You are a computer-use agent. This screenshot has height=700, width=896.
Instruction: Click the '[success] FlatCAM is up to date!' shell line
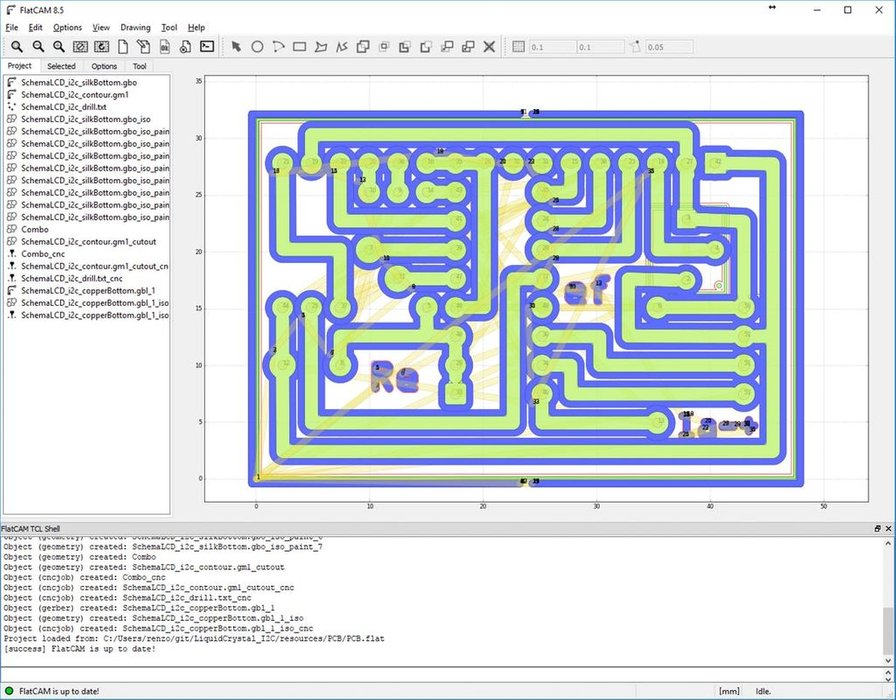click(x=79, y=649)
